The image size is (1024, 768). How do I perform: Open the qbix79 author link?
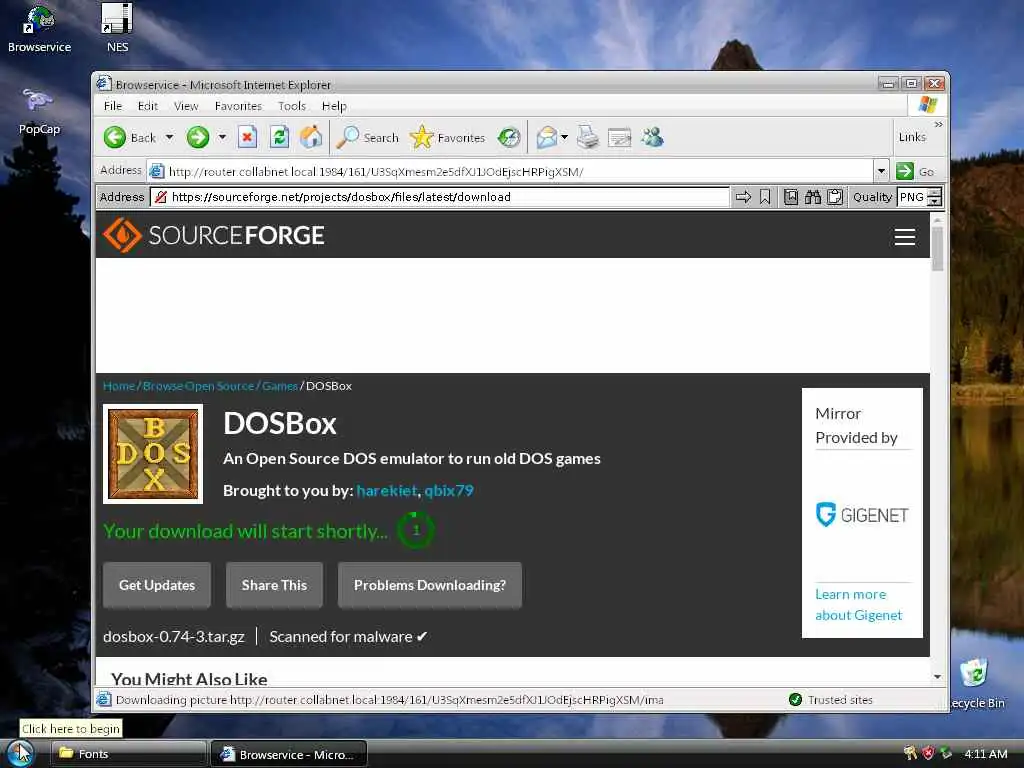coord(449,490)
